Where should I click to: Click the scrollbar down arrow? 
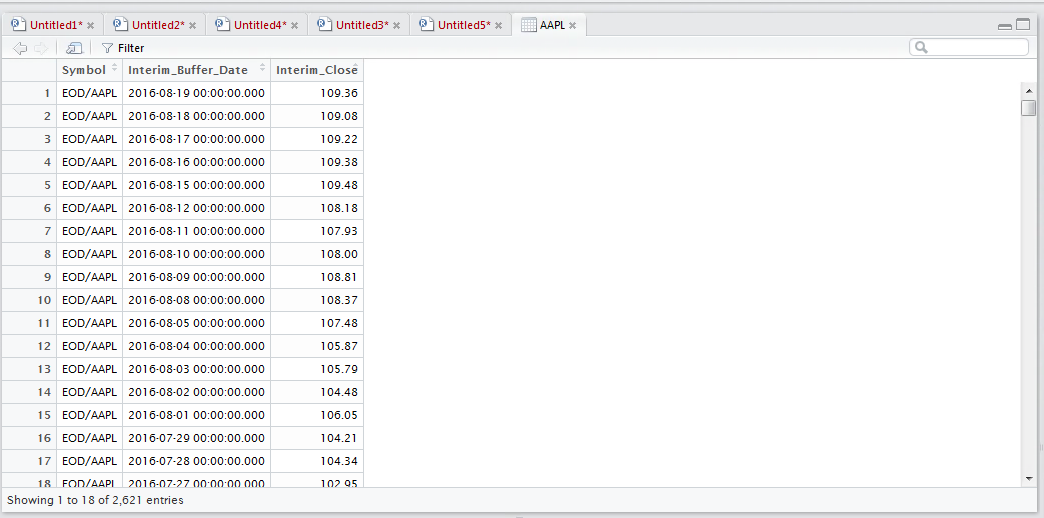(1029, 478)
